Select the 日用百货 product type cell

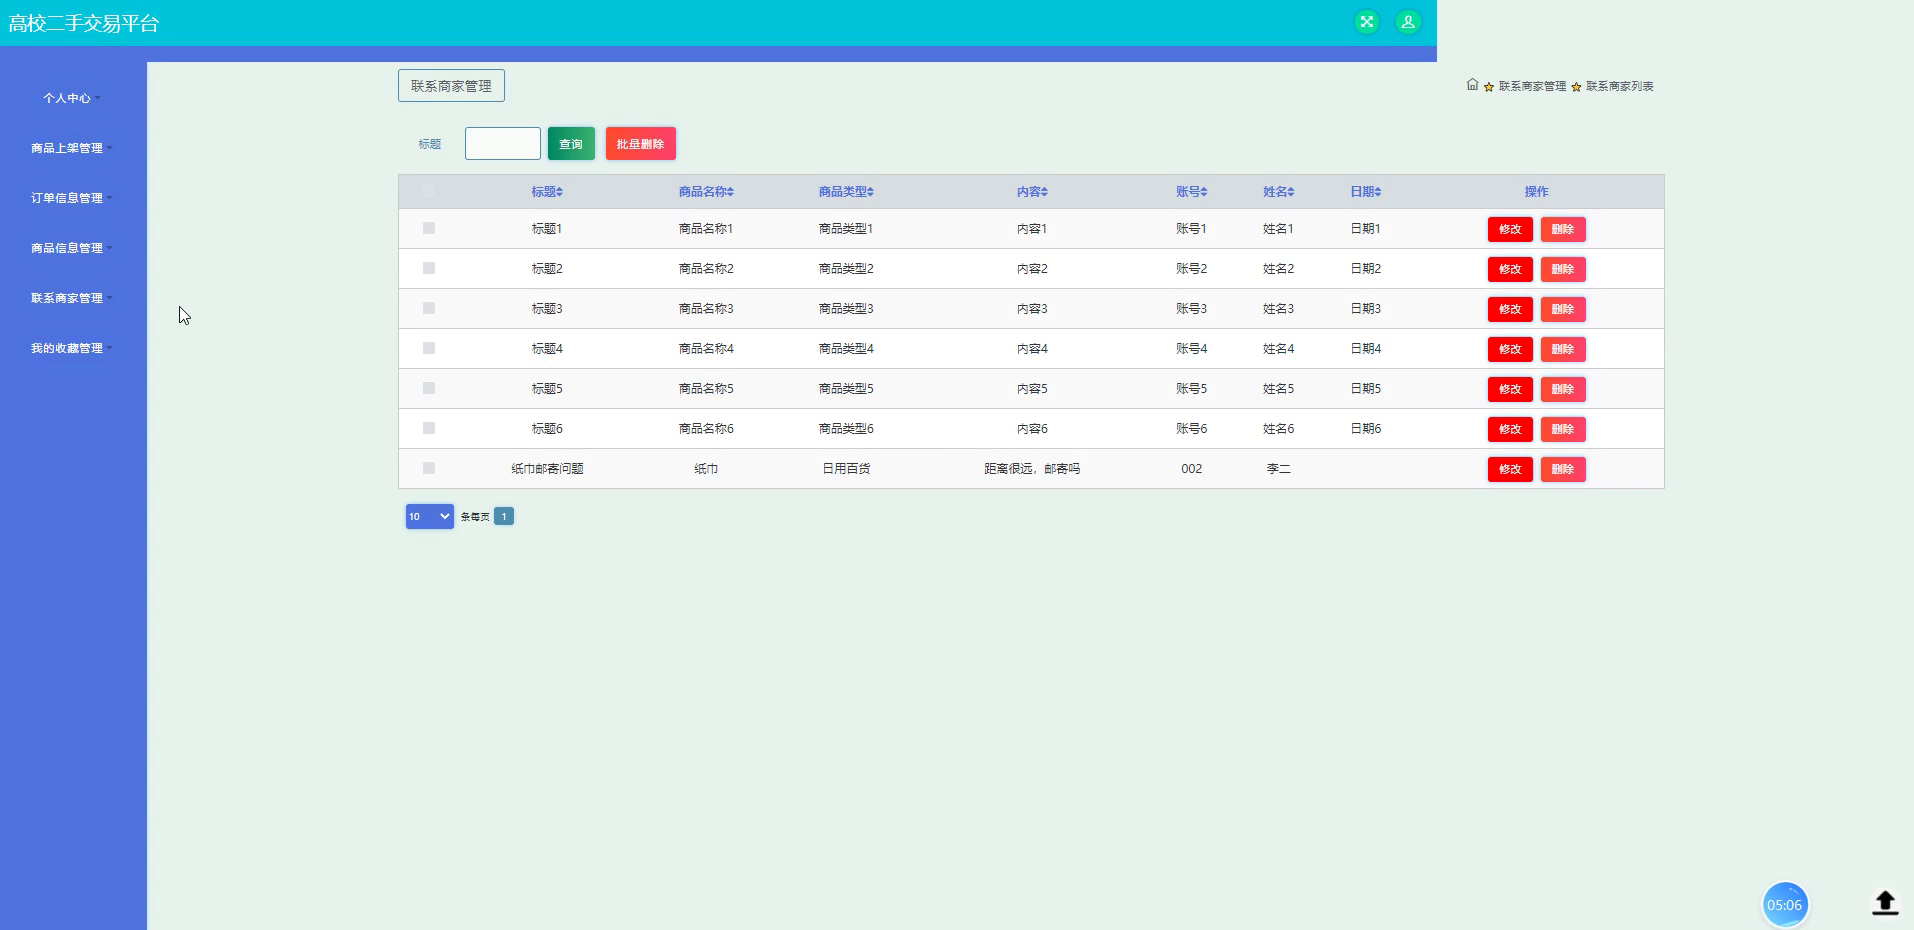click(x=846, y=469)
